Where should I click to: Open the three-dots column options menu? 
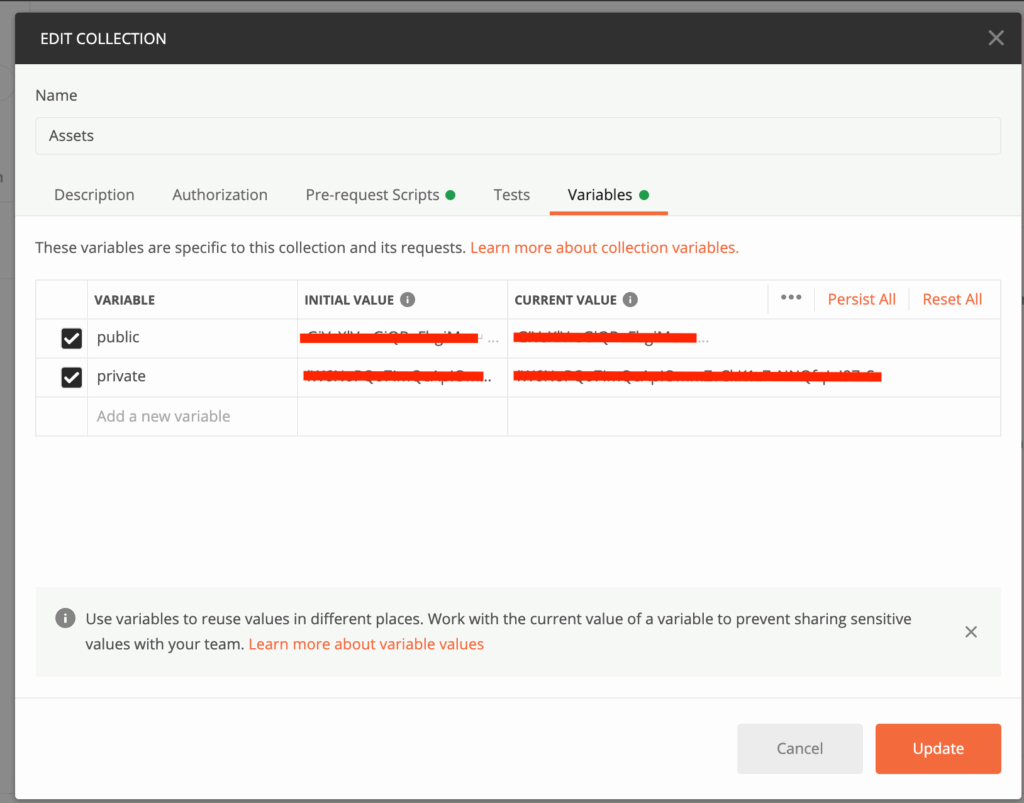tap(791, 298)
